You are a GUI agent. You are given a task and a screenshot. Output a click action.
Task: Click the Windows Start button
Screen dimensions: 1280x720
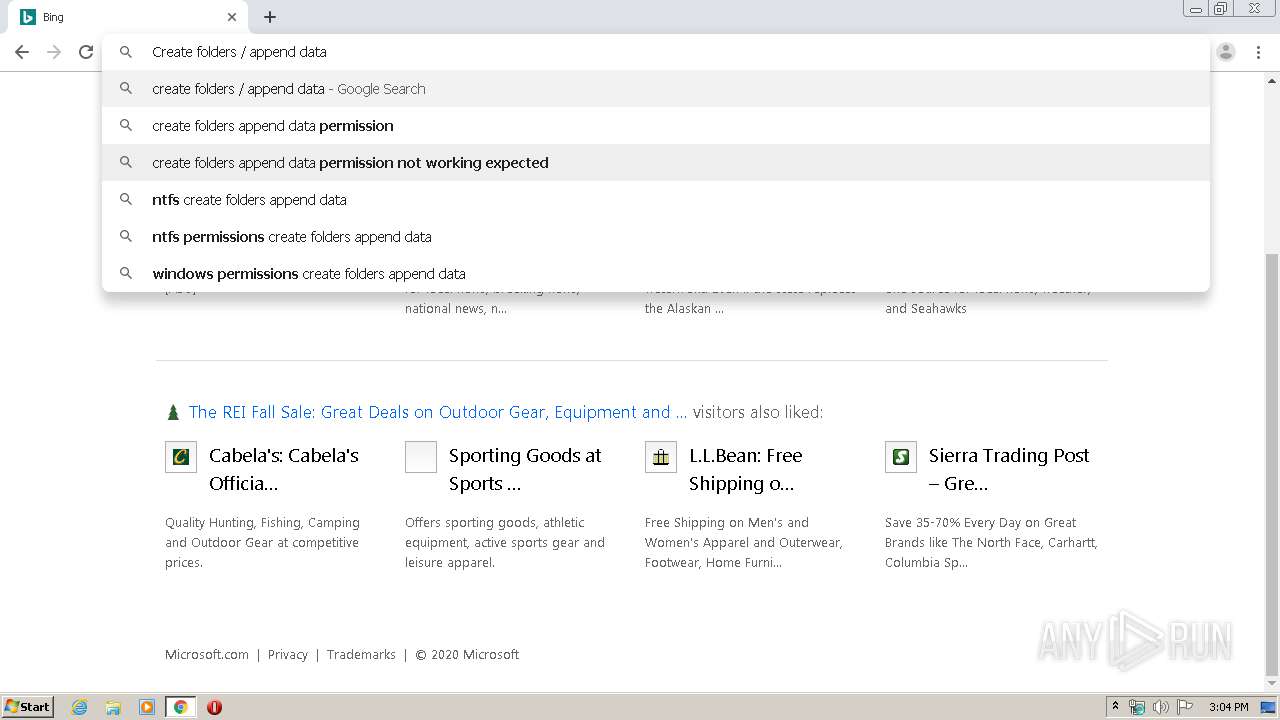click(28, 707)
